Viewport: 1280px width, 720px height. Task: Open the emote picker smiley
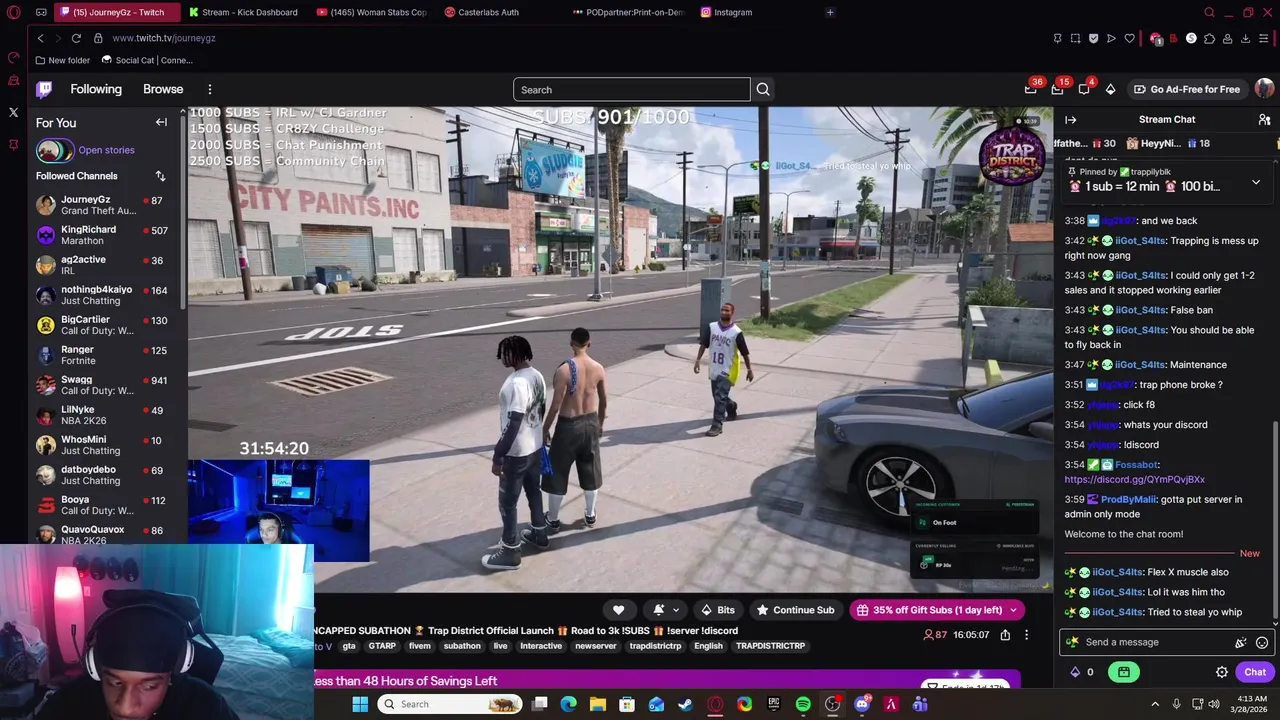click(x=1262, y=643)
